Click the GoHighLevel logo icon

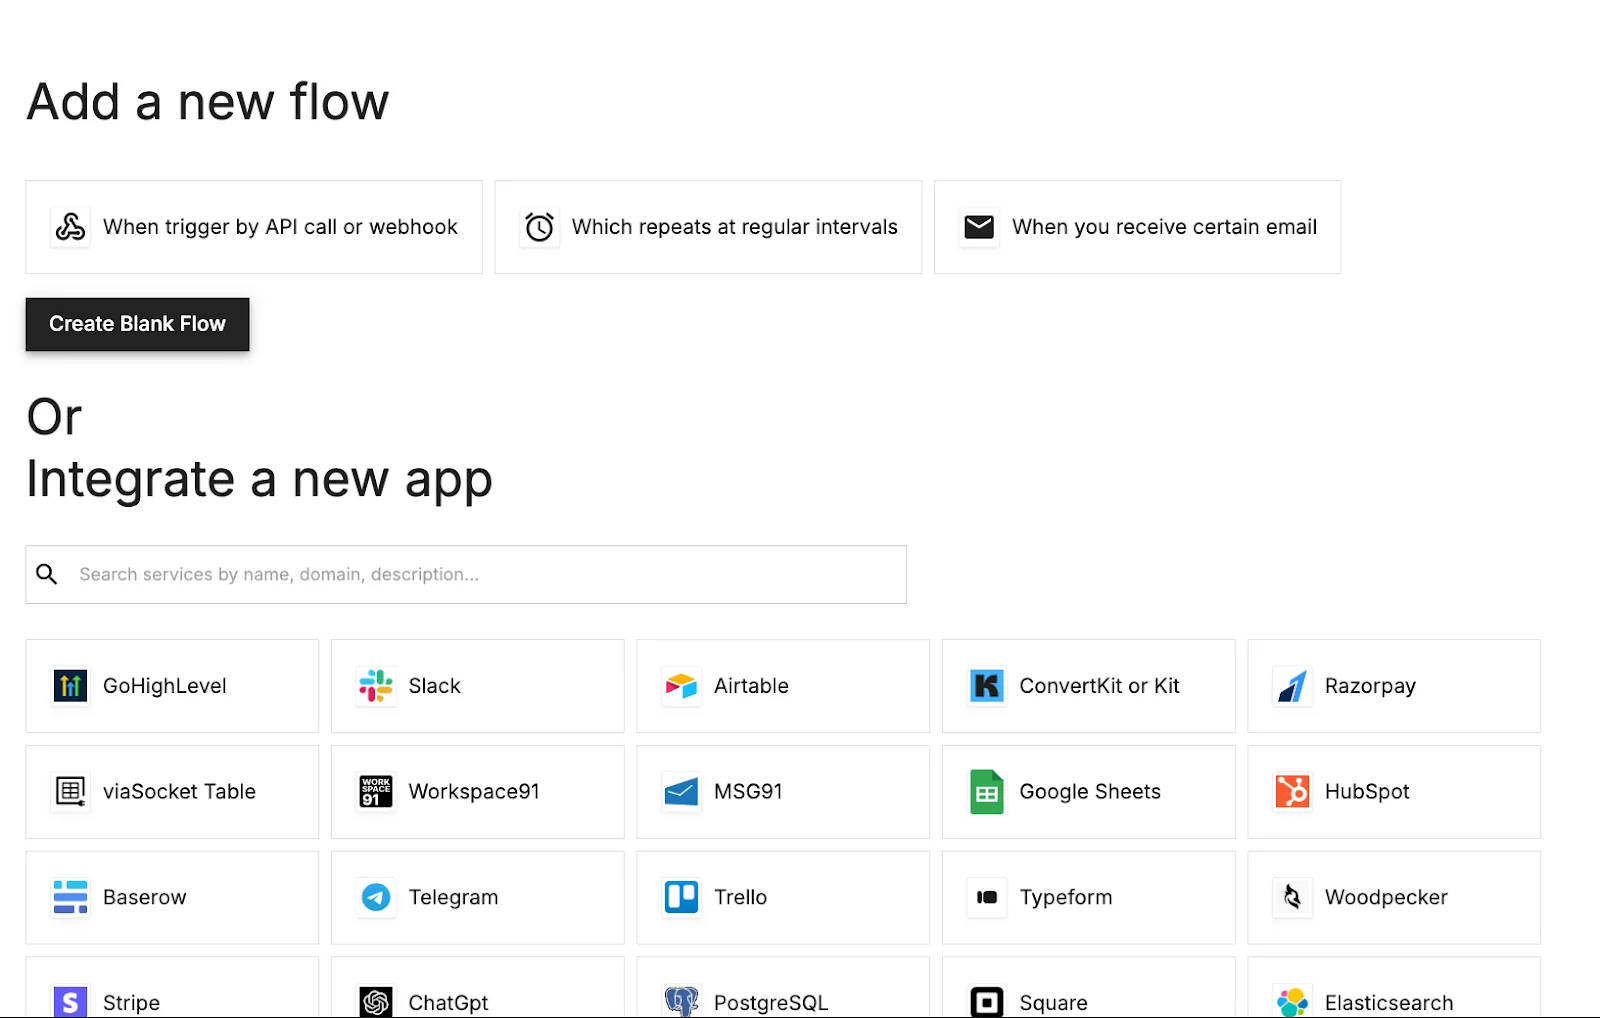click(70, 686)
